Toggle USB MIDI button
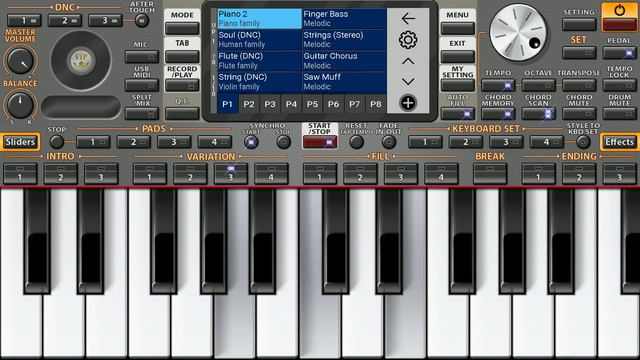Screen dimensions: 640x360 (142, 85)
